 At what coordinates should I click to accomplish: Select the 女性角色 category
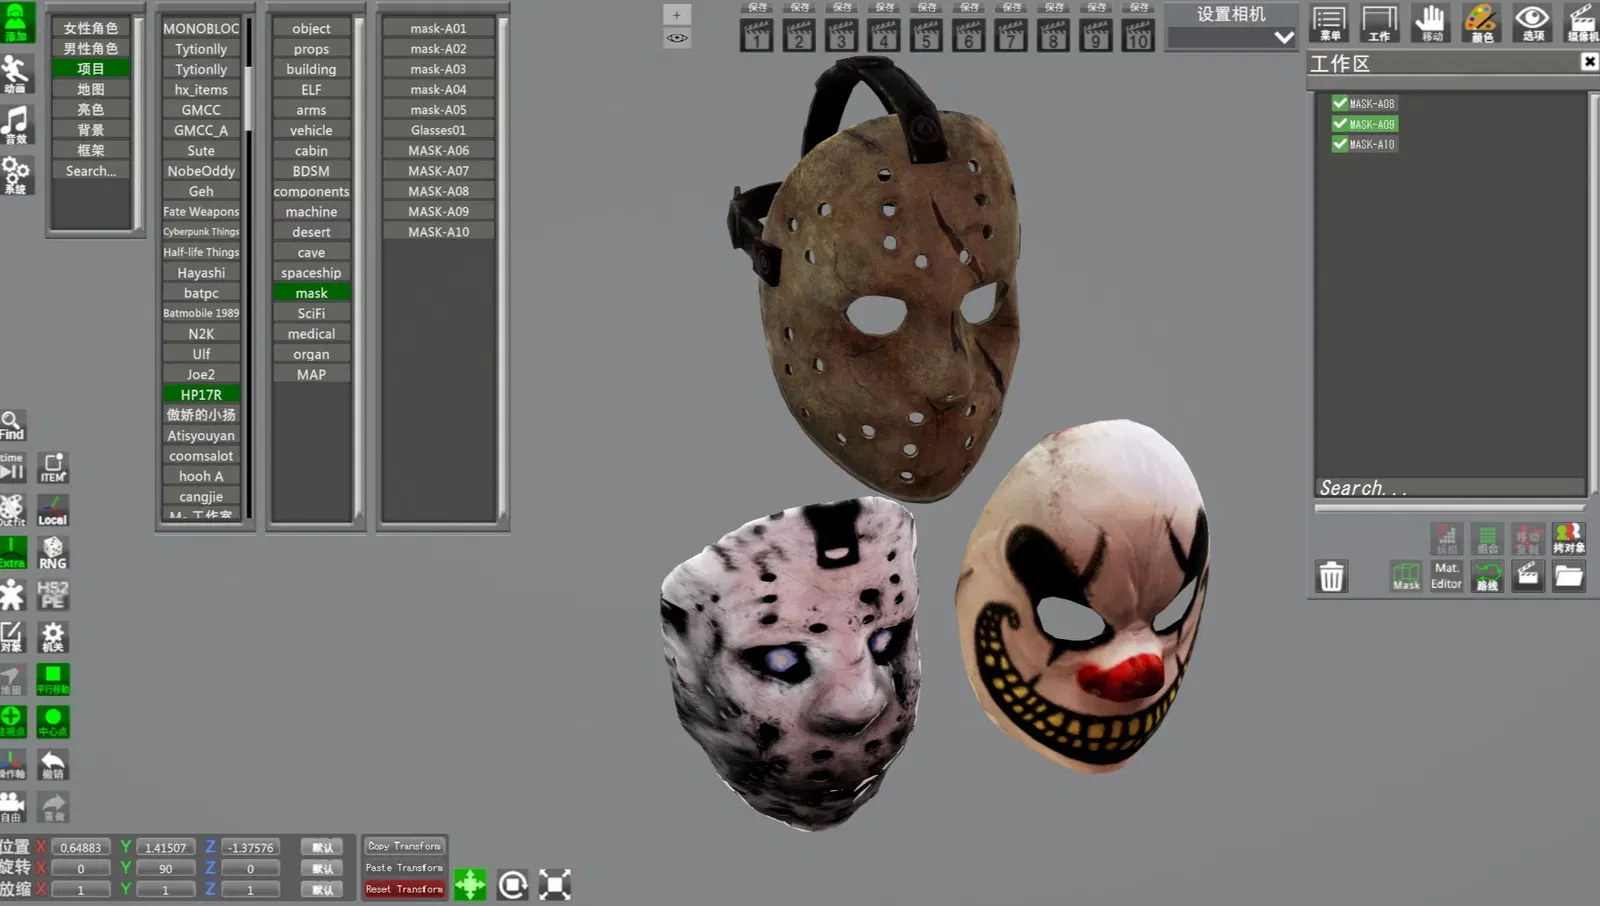click(90, 28)
